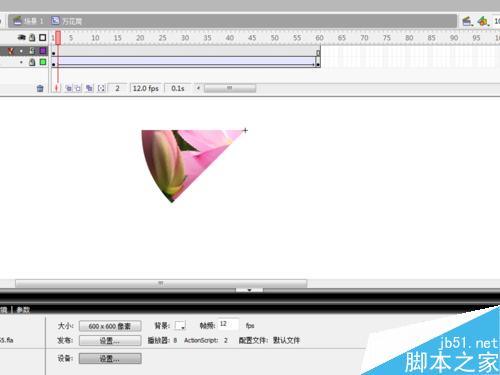Open the modify onion markers icon

coord(101,88)
